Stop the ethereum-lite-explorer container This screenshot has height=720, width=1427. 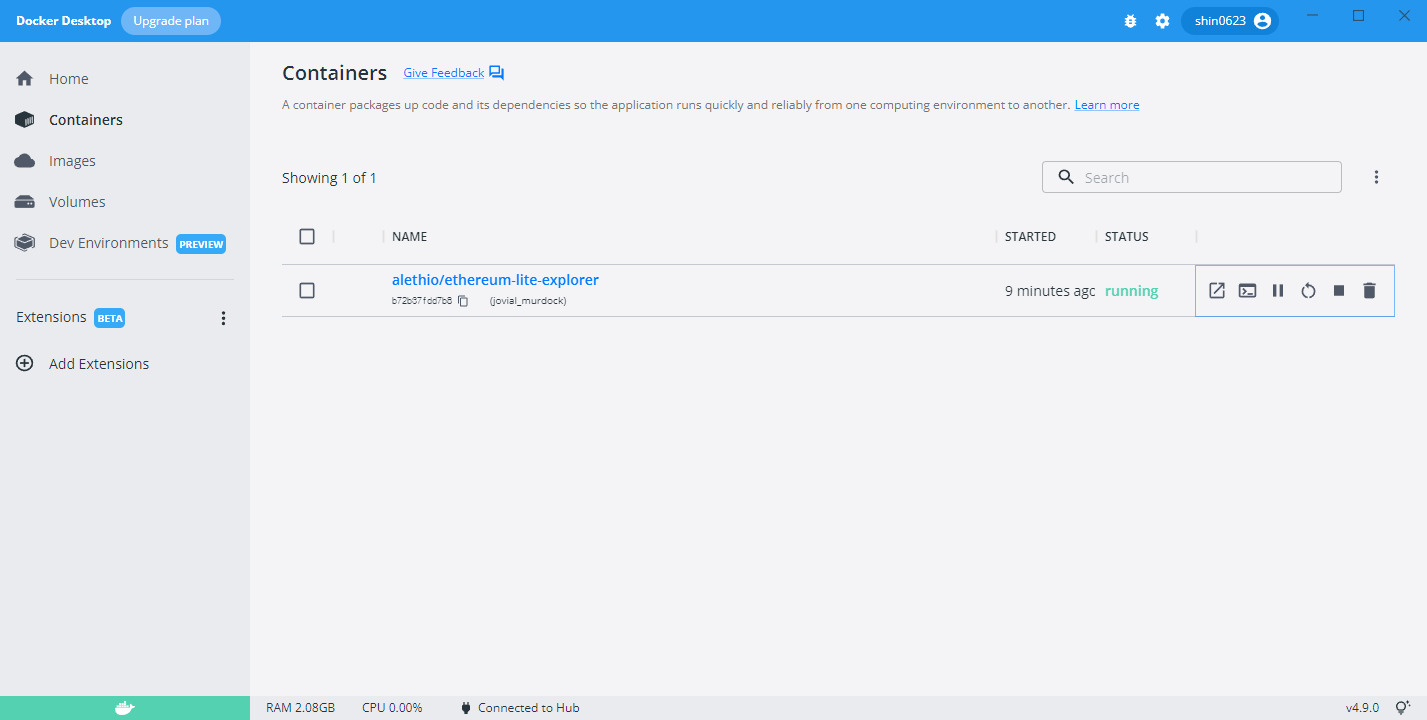1339,291
